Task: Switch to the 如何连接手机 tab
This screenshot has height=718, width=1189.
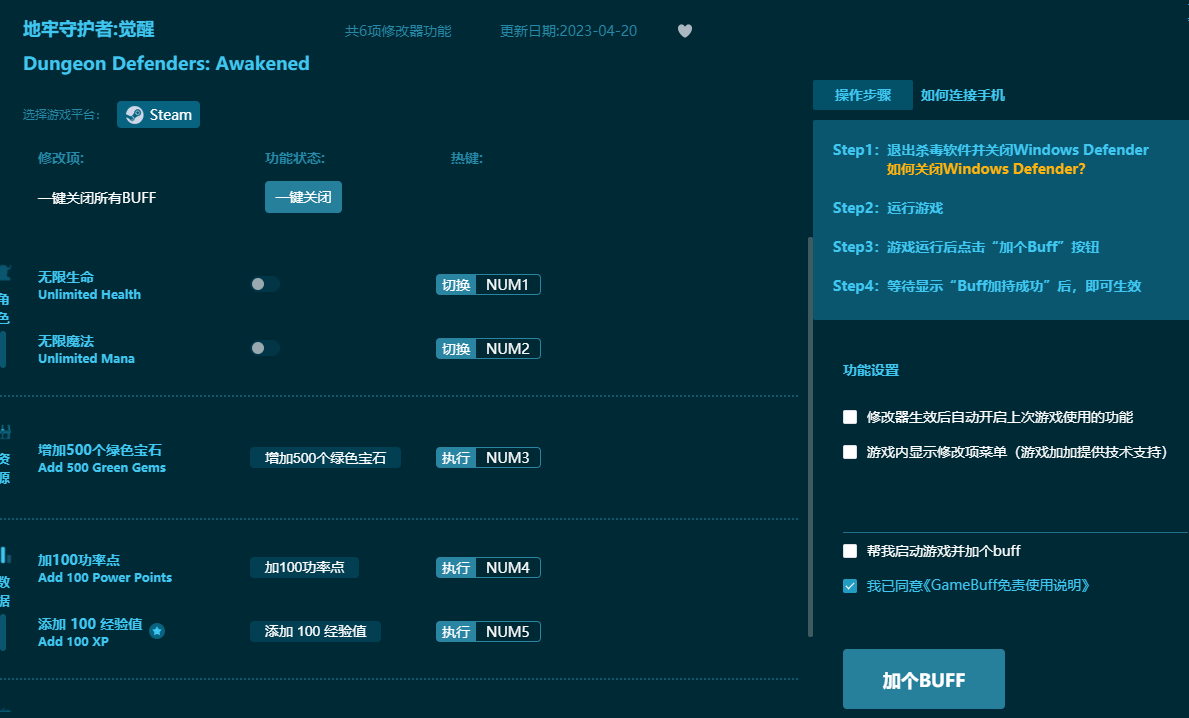Action: click(x=962, y=95)
